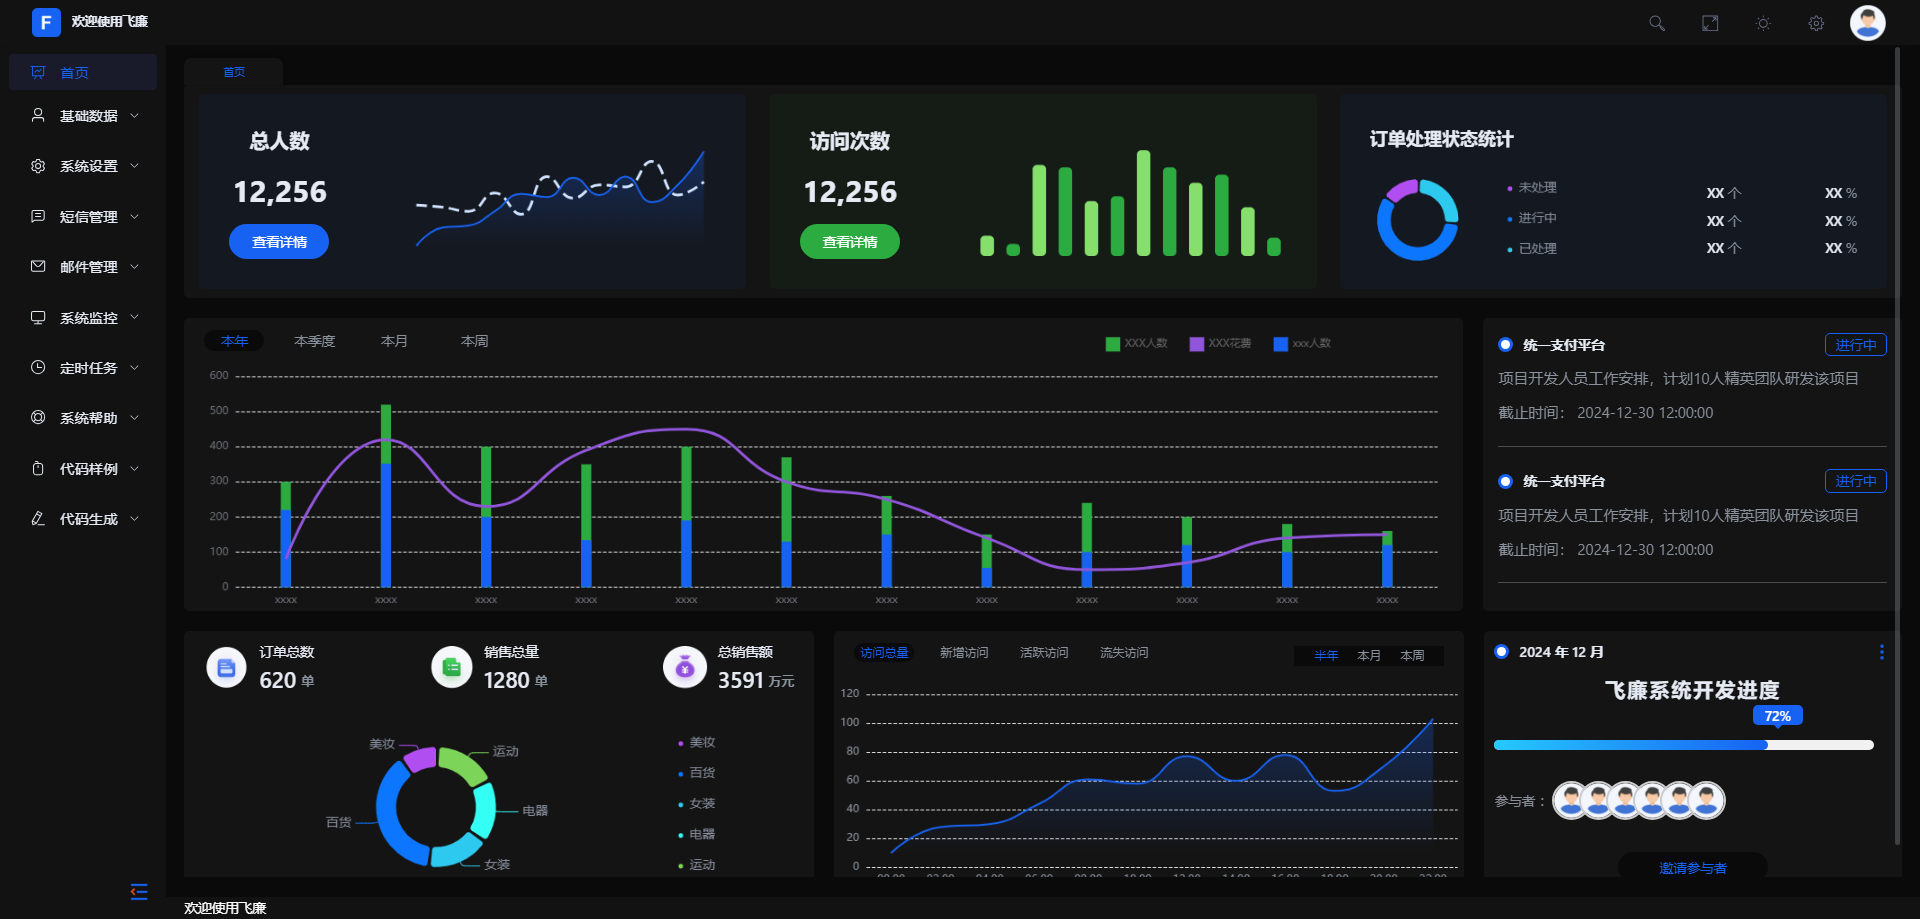1920x919 pixels.
Task: Toggle fullscreen using the top bar icon
Action: pyautogui.click(x=1710, y=23)
